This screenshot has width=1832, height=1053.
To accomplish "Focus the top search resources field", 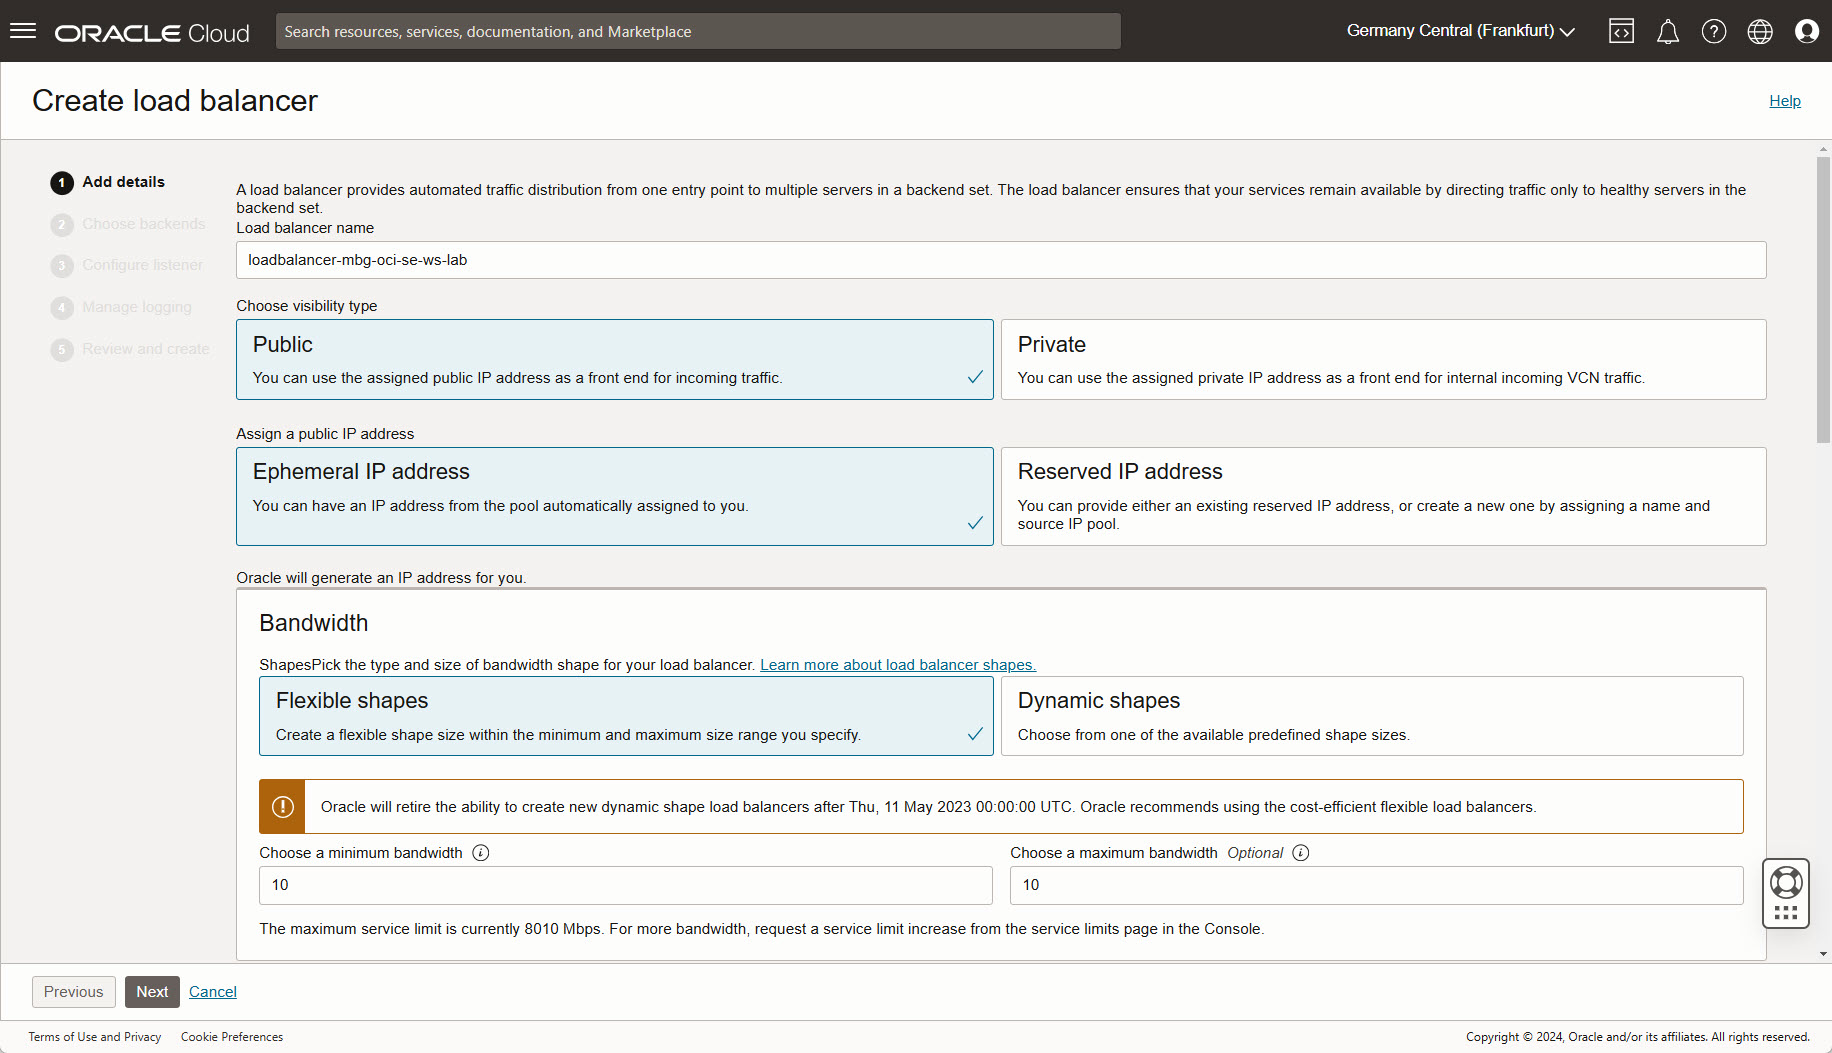I will pos(698,31).
